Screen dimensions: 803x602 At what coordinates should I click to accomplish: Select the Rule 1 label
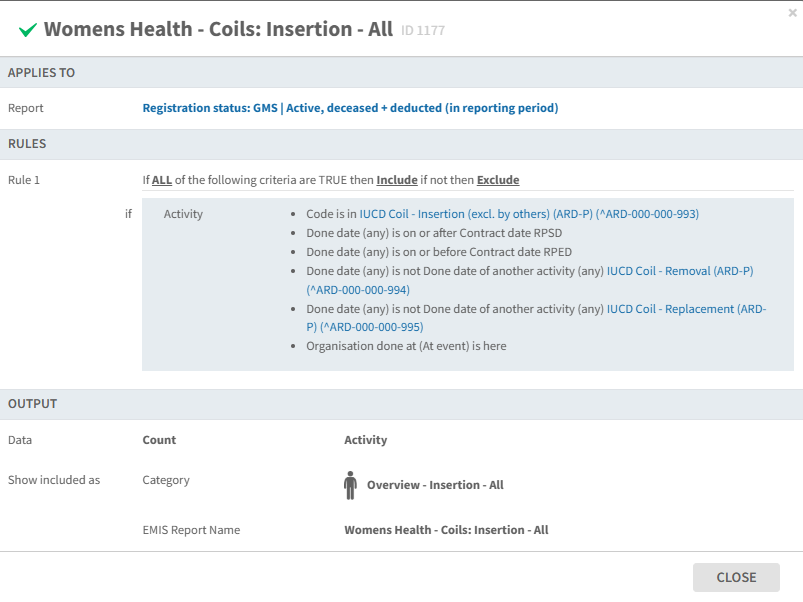coord(24,180)
